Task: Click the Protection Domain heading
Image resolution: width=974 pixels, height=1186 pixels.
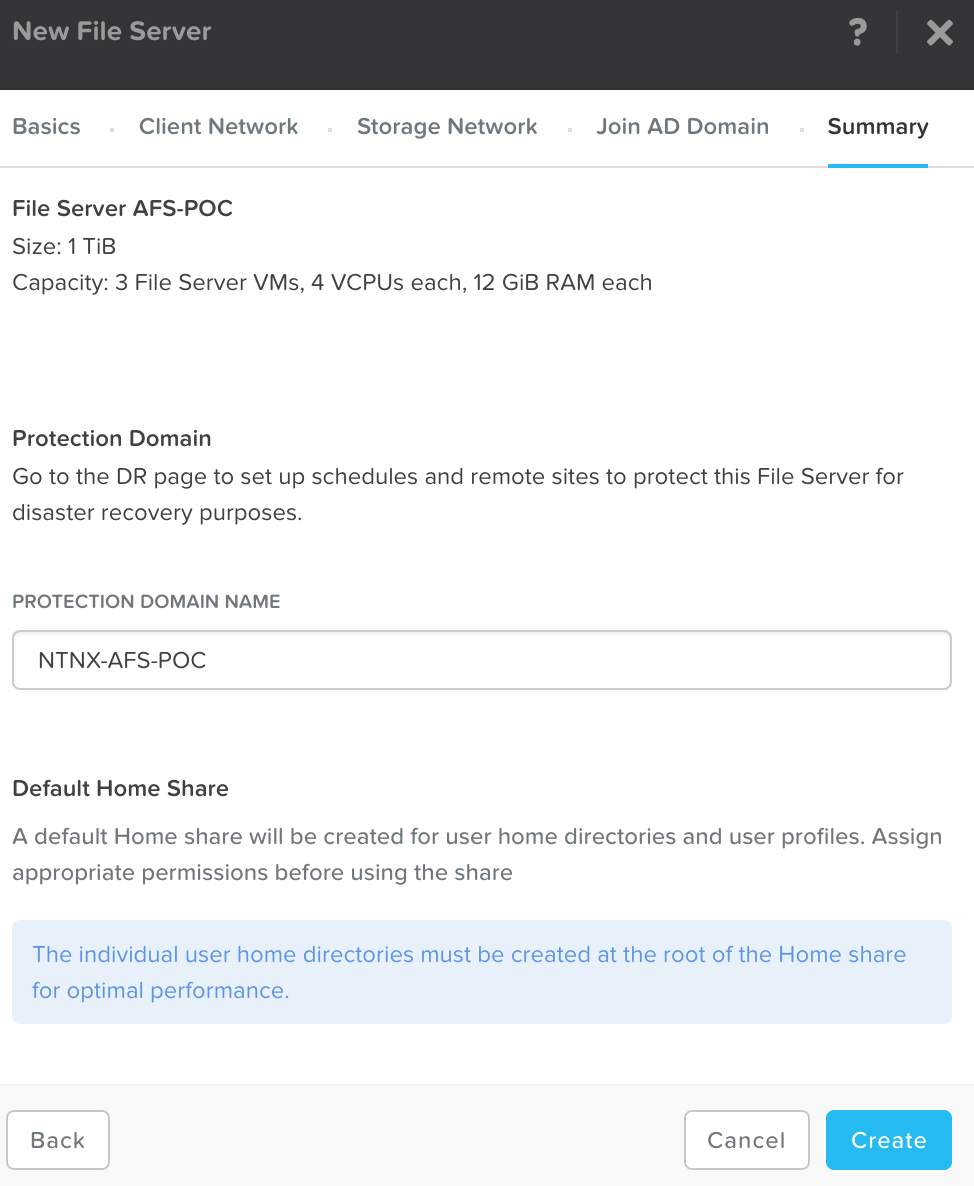Action: (x=112, y=438)
